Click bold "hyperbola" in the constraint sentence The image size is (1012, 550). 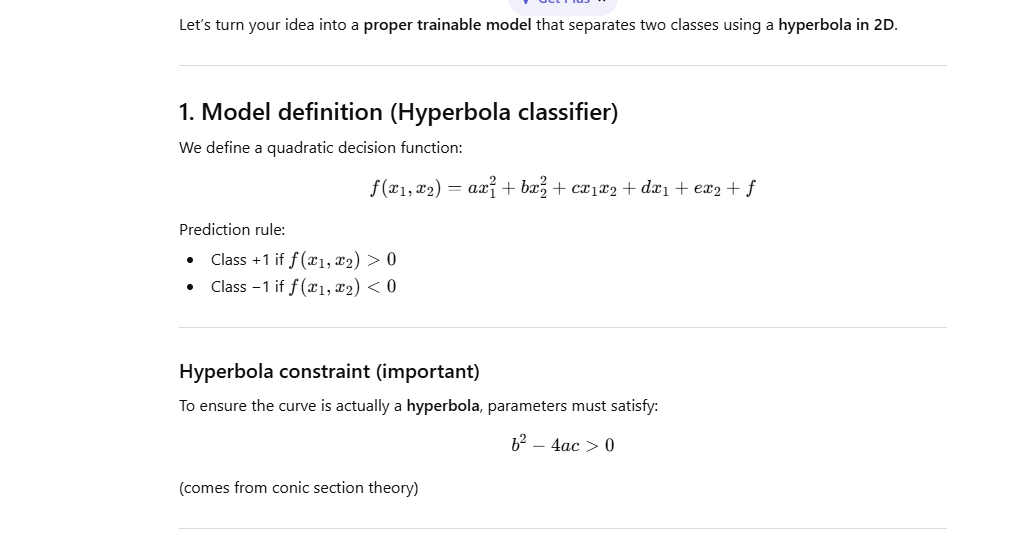point(444,406)
